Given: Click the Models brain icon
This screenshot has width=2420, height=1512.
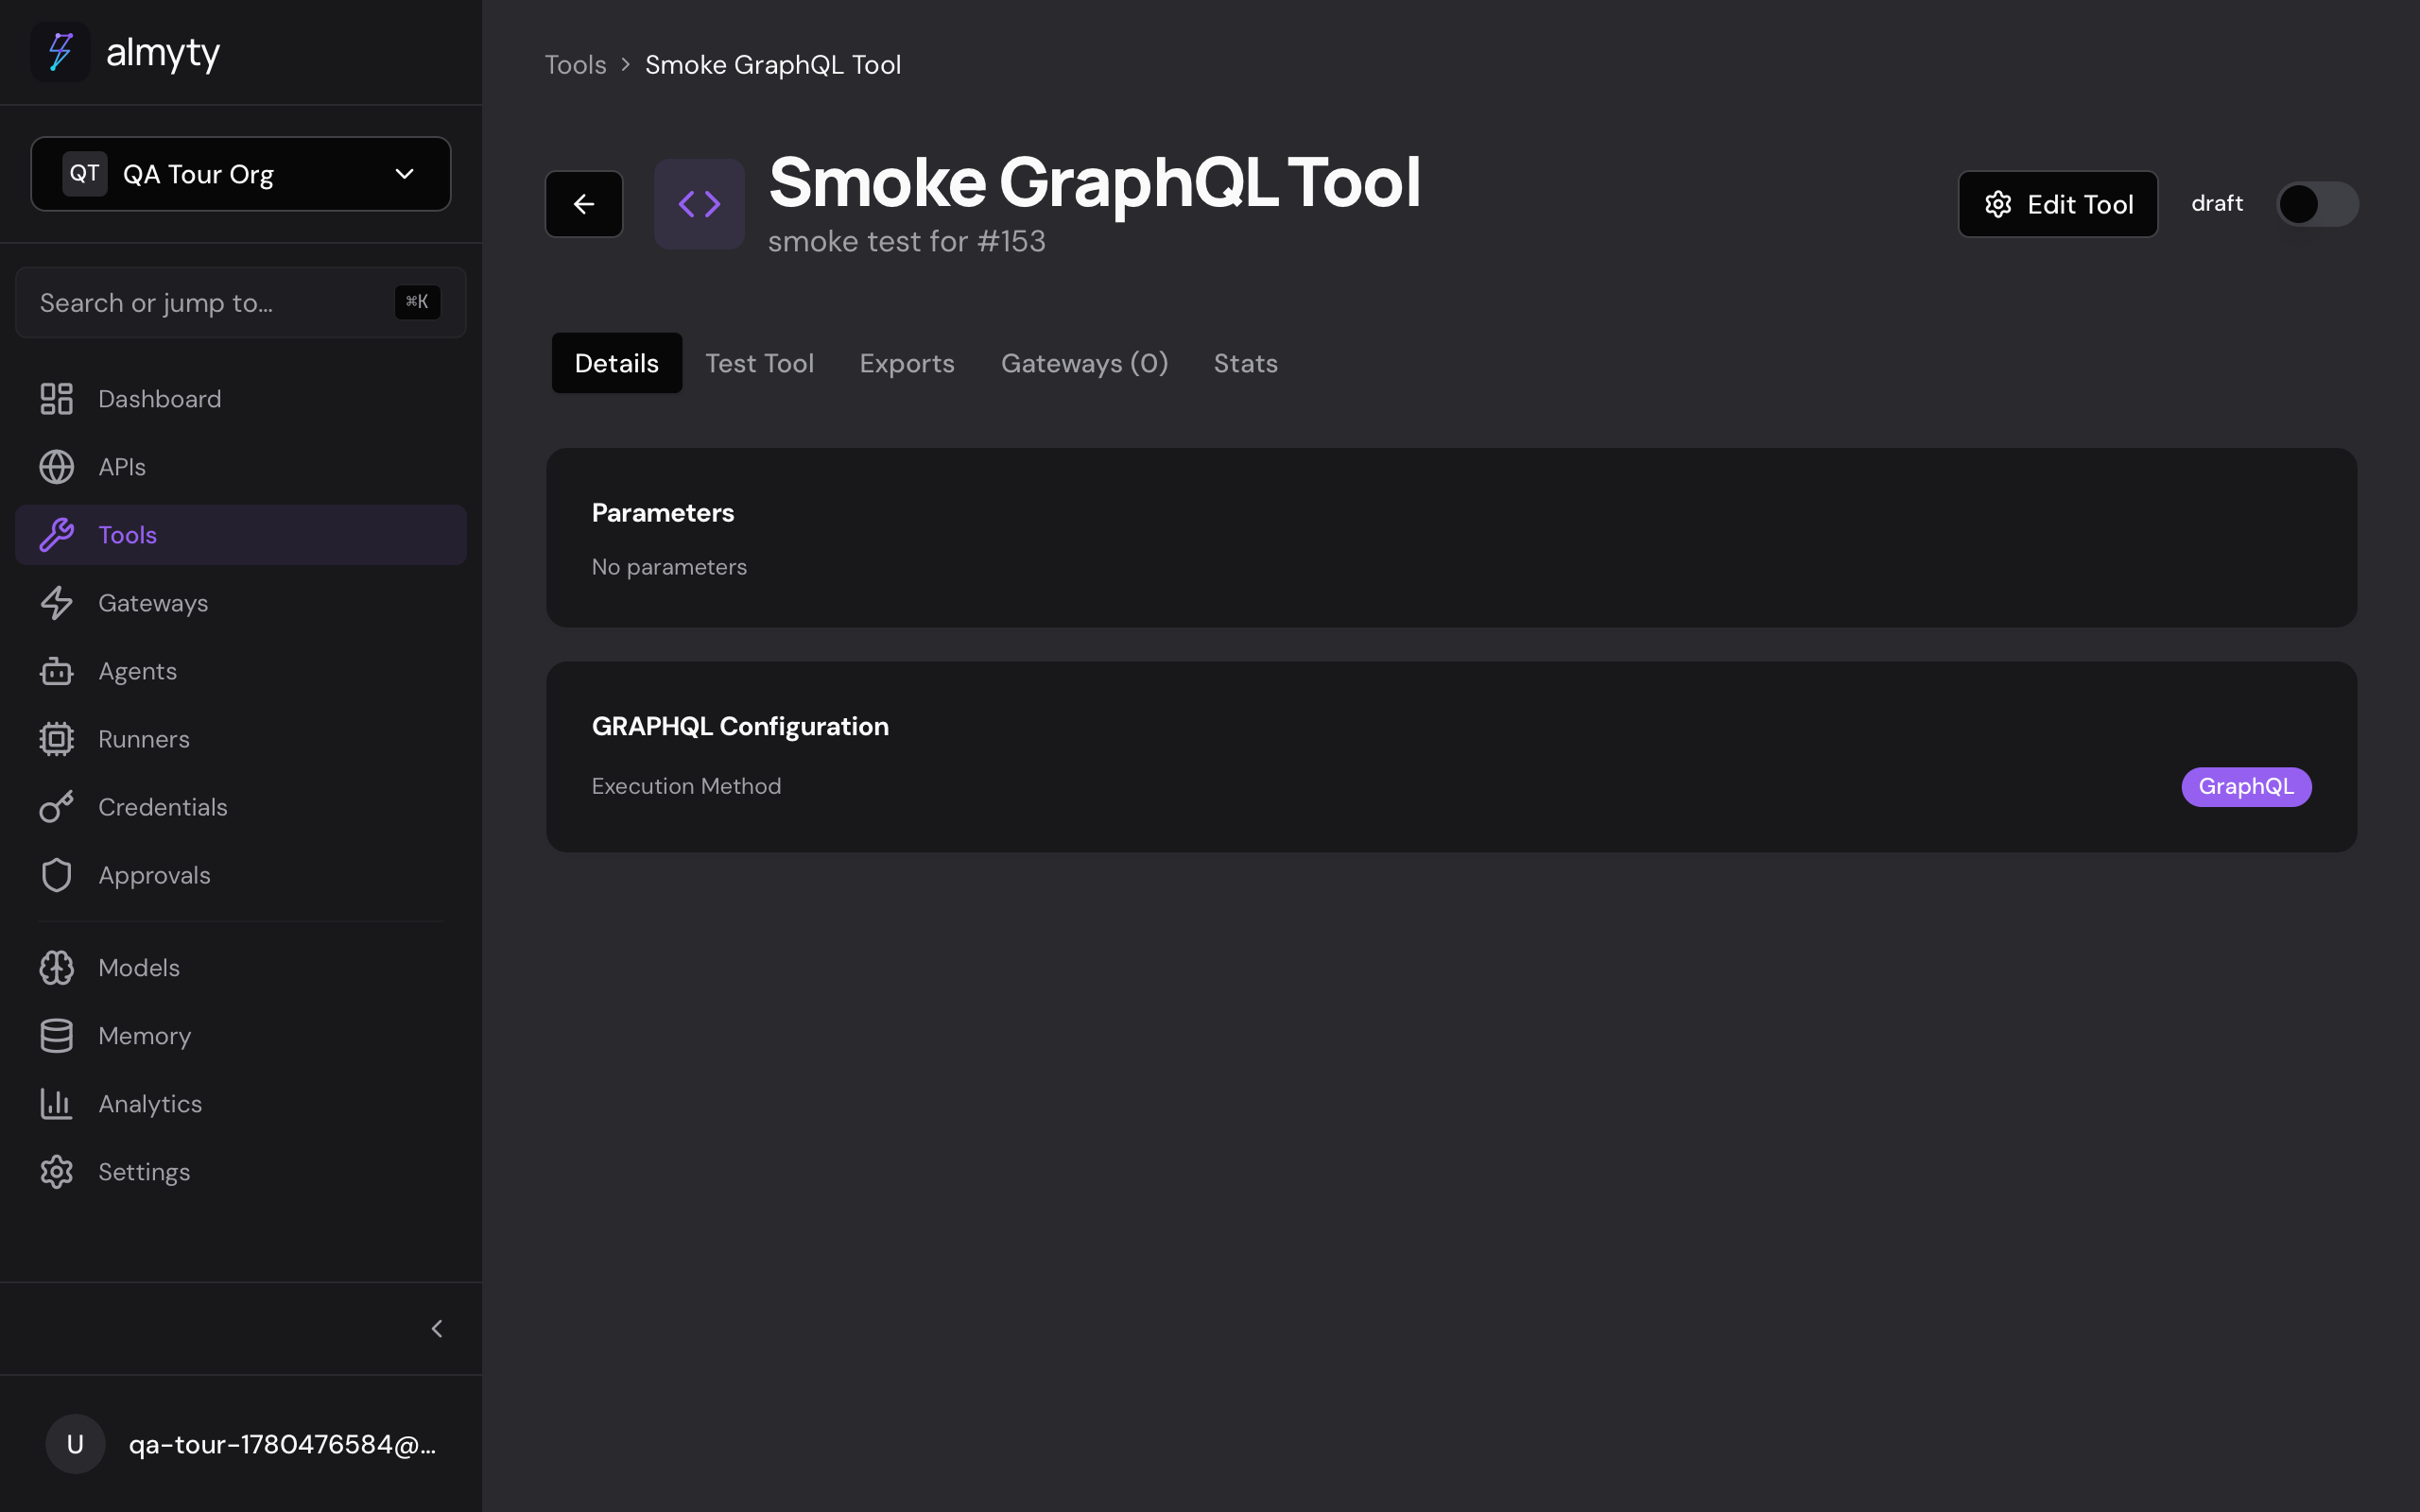Looking at the screenshot, I should [x=57, y=968].
